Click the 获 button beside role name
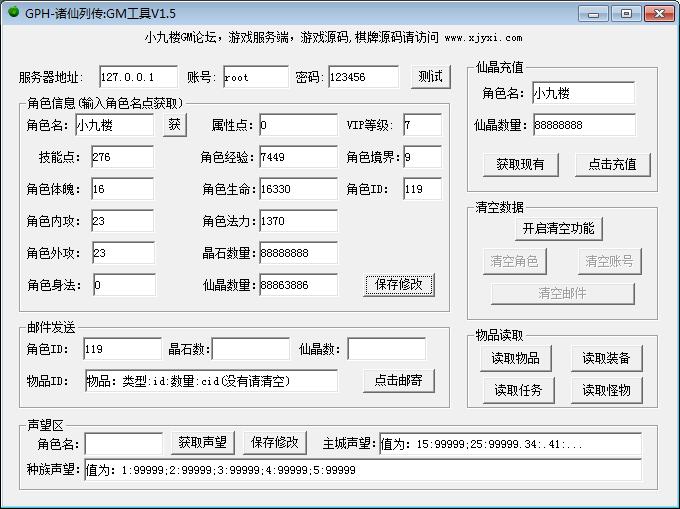Screen dimensions: 680x509 point(174,125)
